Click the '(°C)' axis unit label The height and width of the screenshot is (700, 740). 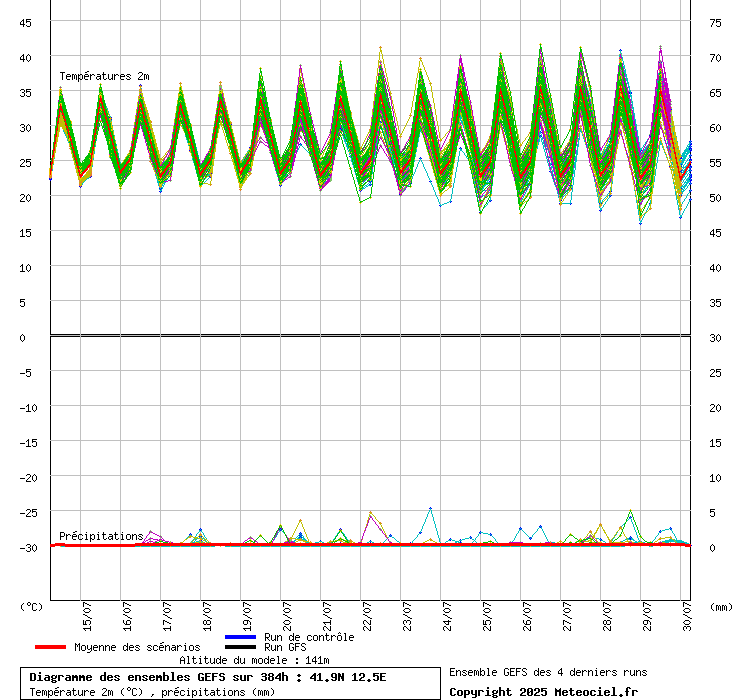31,607
